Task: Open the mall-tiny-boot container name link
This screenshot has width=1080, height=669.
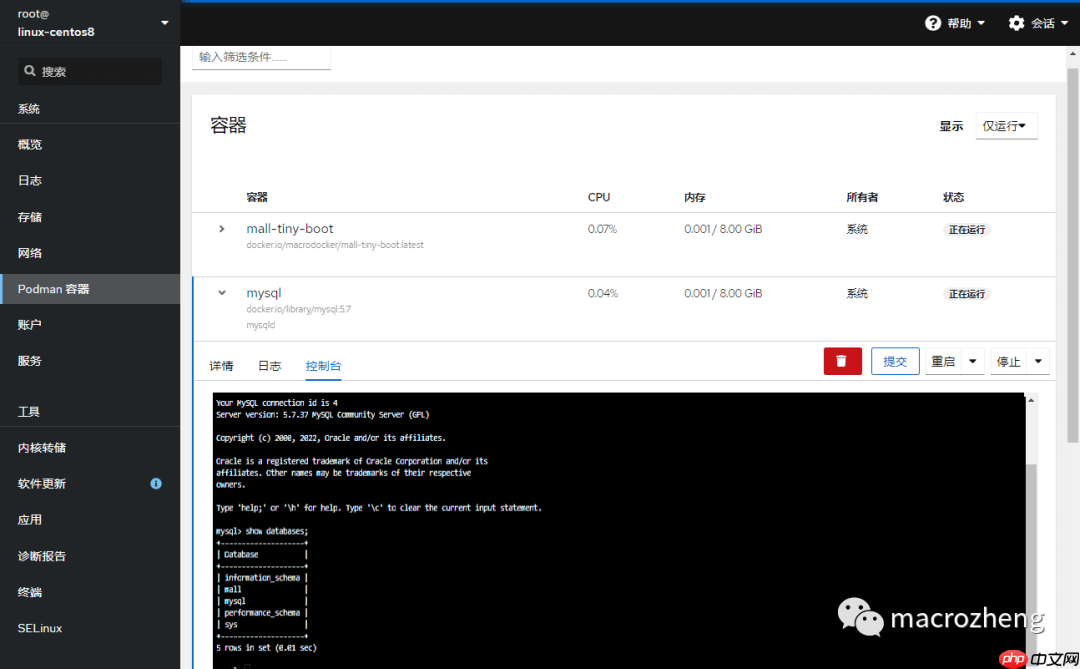Action: 290,228
